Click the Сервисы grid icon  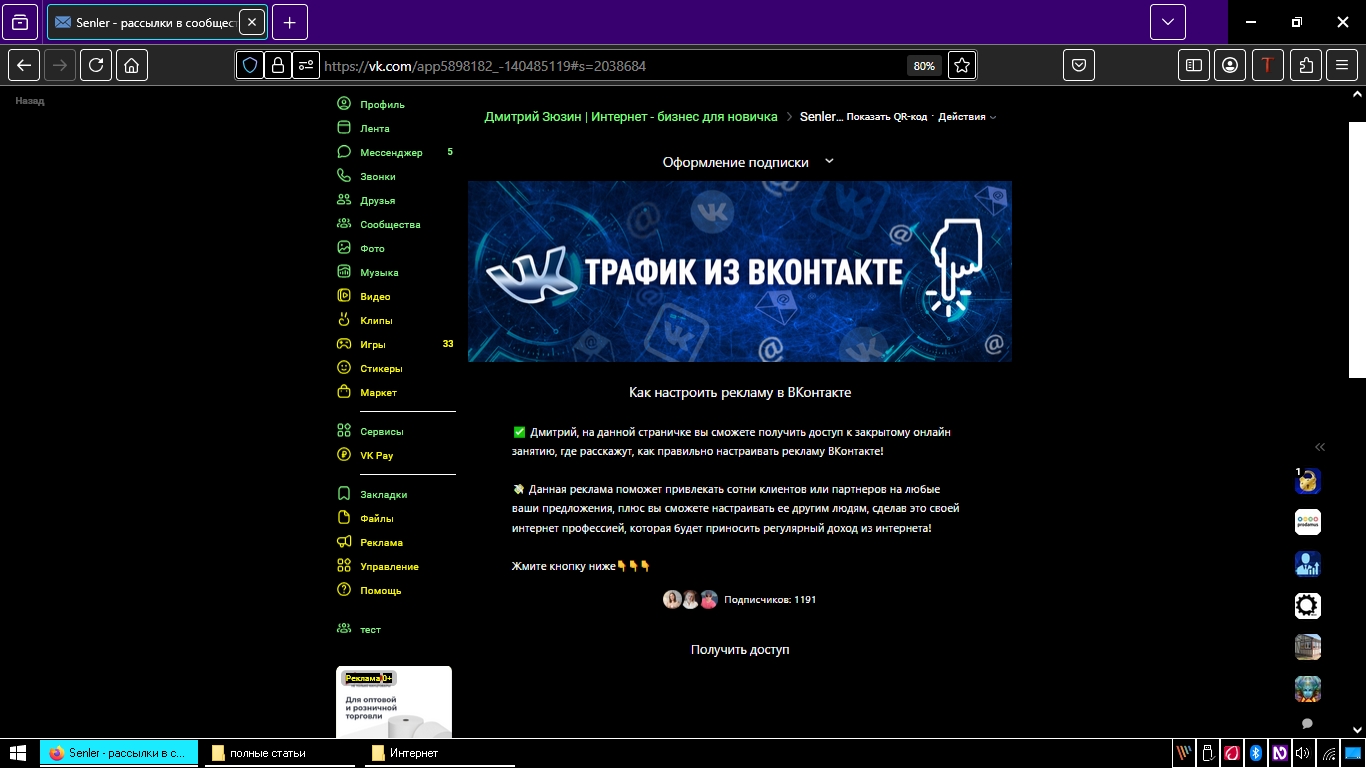click(x=344, y=431)
